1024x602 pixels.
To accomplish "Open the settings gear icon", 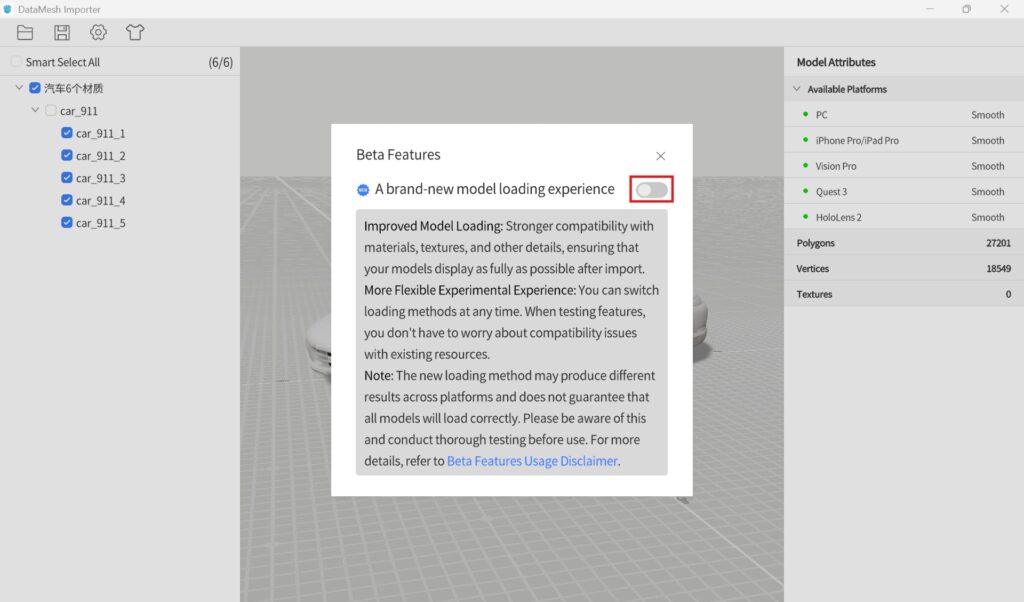I will coord(97,32).
